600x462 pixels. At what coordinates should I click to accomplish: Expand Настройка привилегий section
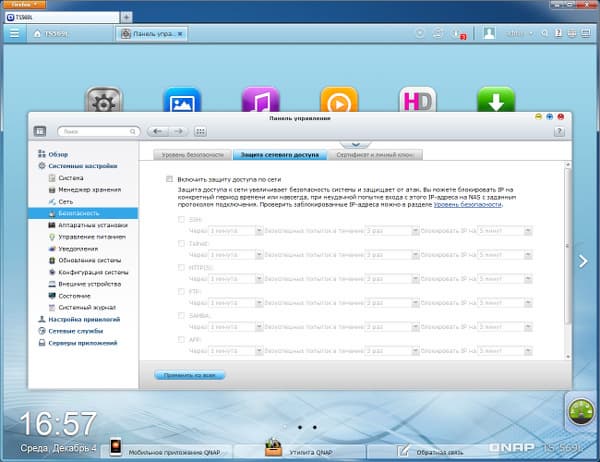click(84, 319)
